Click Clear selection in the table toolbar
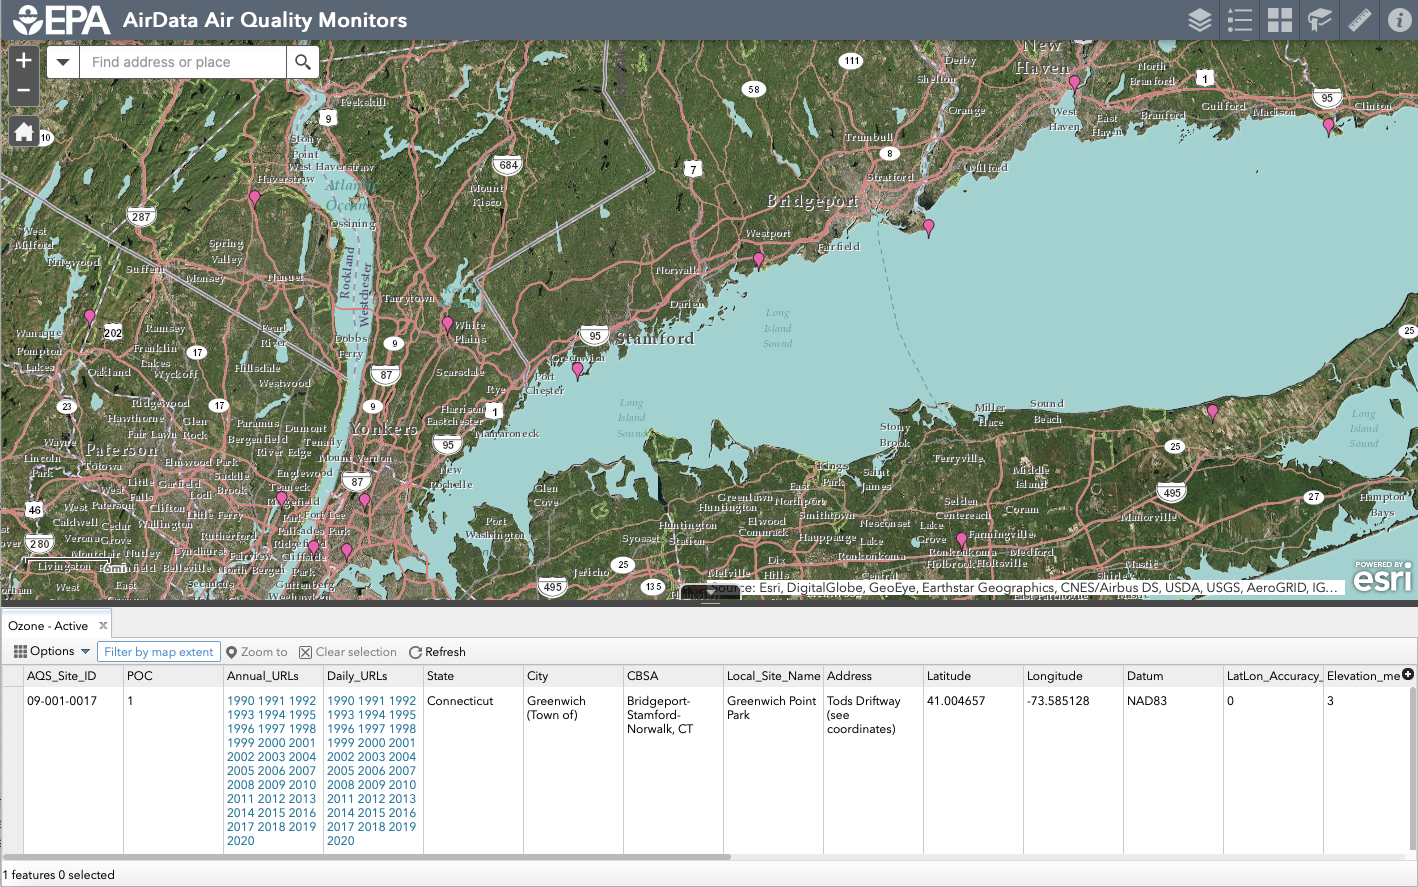This screenshot has width=1418, height=887. point(348,651)
